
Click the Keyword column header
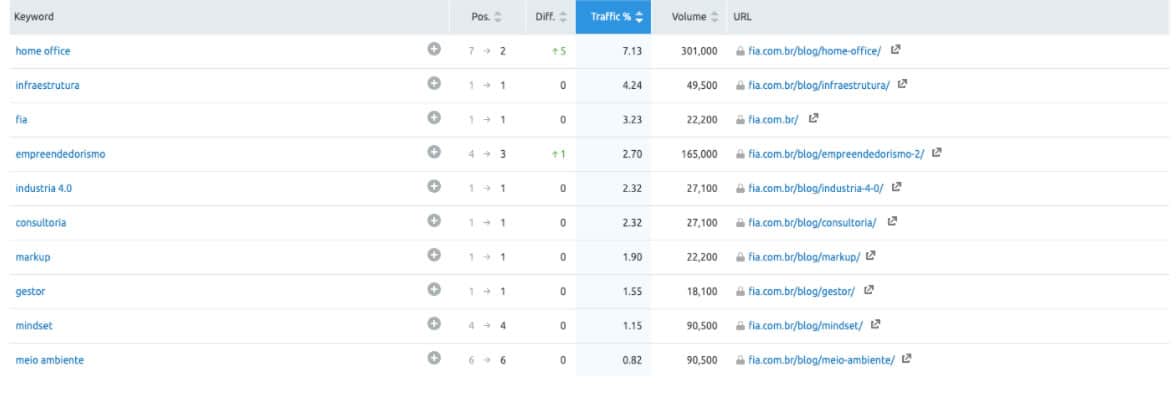coord(34,16)
